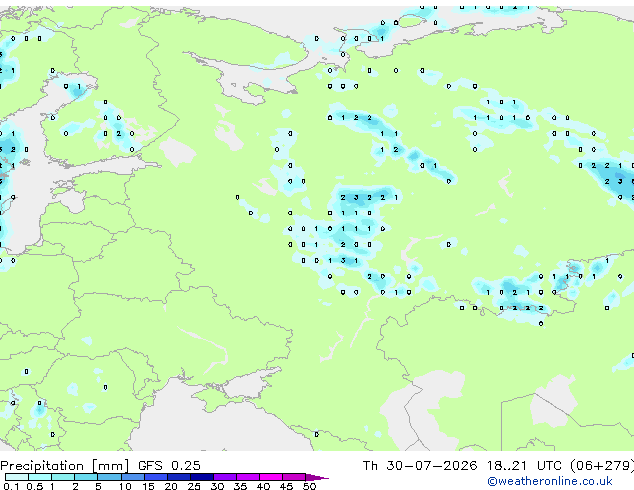This screenshot has width=634, height=490.
Task: Select the dark purple 45–50 mm legend swatch
Action: coord(294,477)
